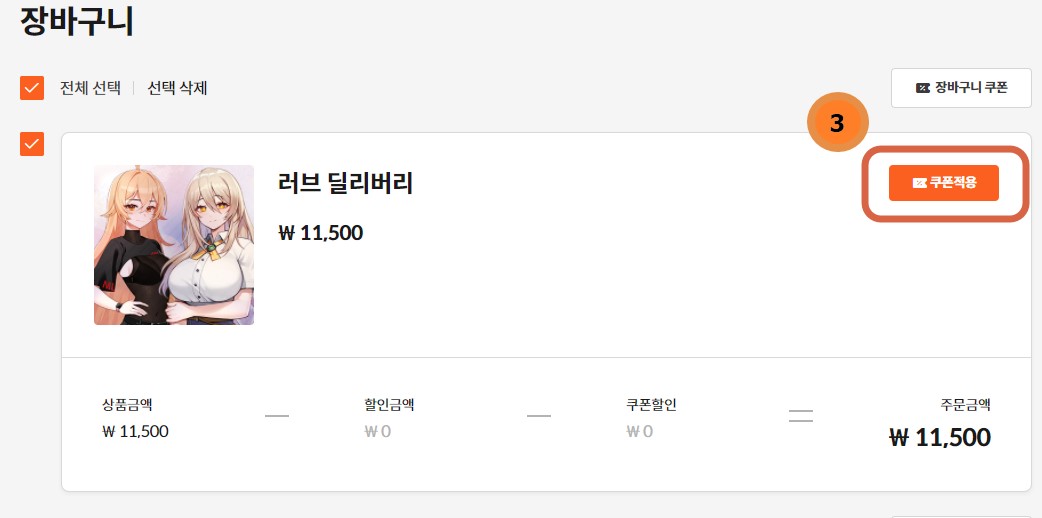Click the 장바구니 page heading
Screen dimensions: 1042x518
[x=77, y=22]
